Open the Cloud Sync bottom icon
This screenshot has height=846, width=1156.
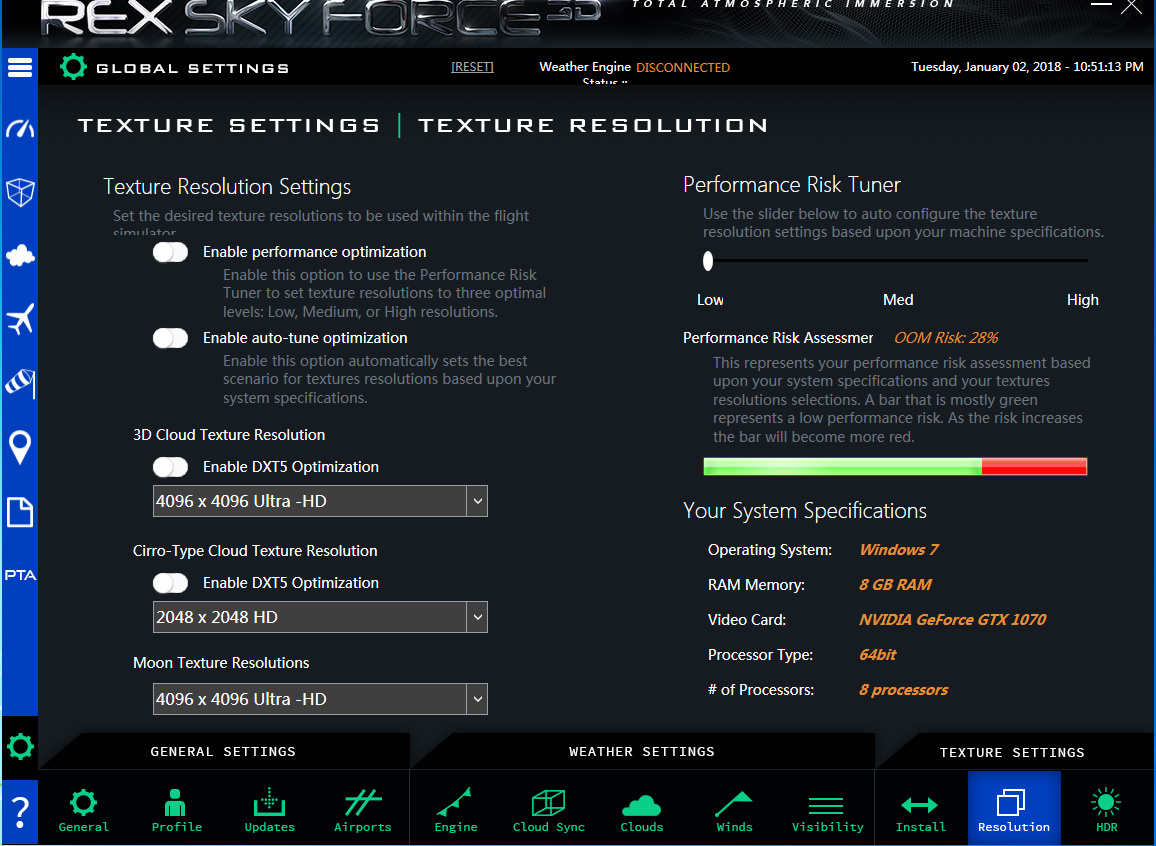[x=549, y=811]
